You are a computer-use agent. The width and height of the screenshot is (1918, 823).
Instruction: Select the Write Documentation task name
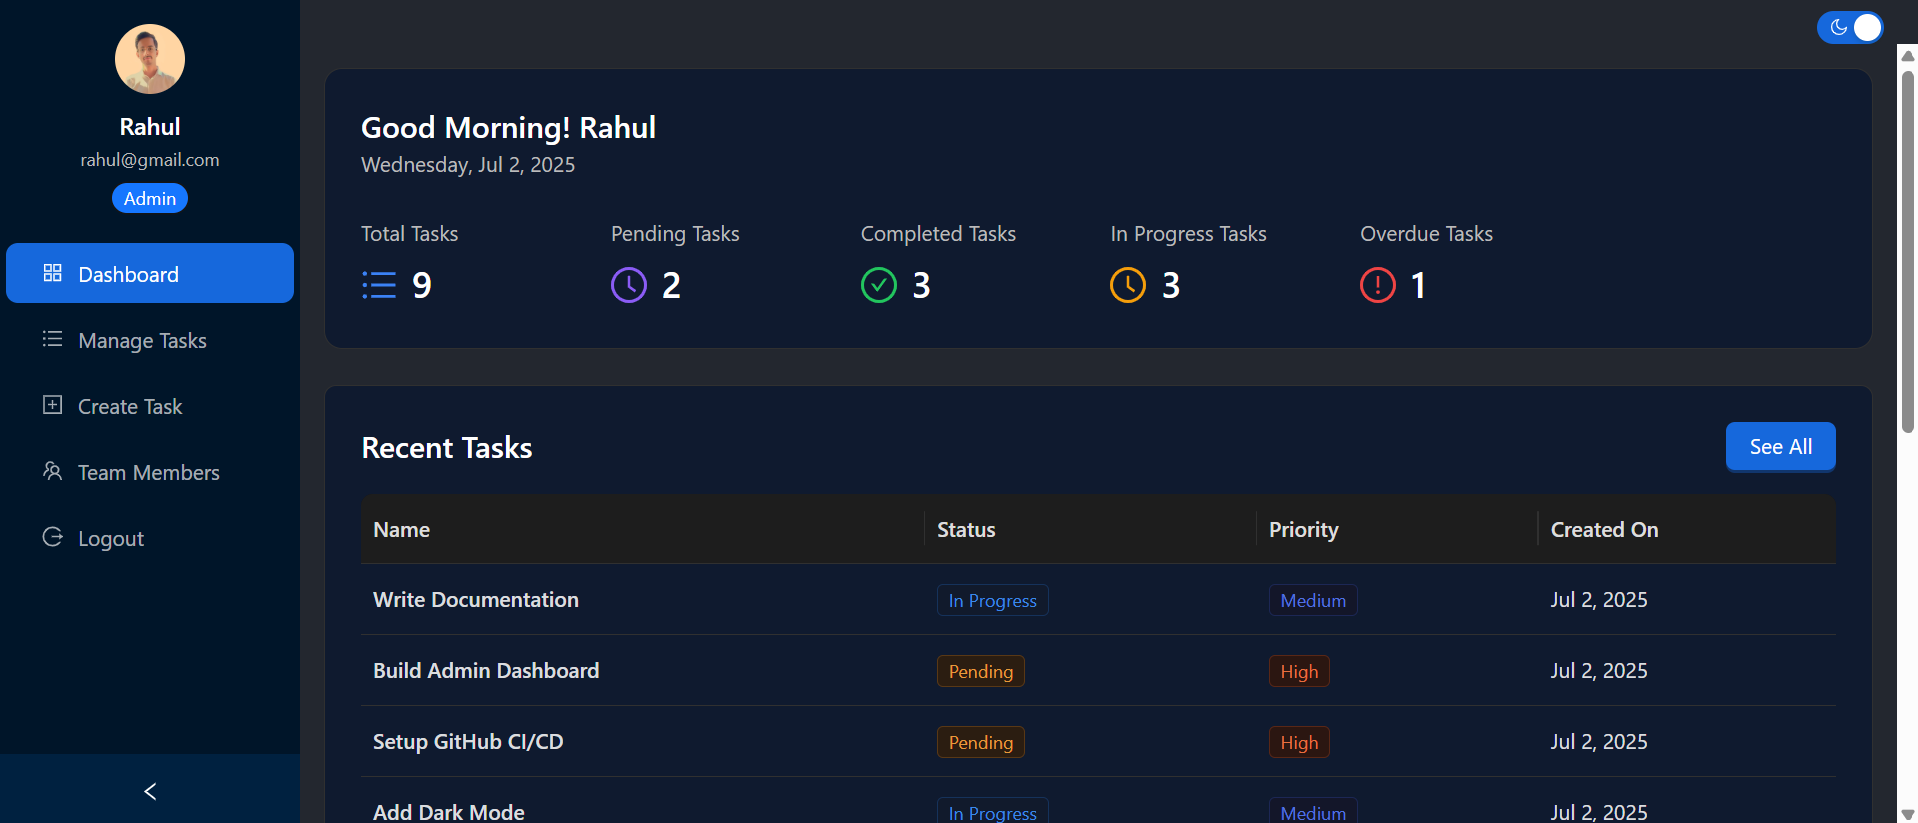476,599
